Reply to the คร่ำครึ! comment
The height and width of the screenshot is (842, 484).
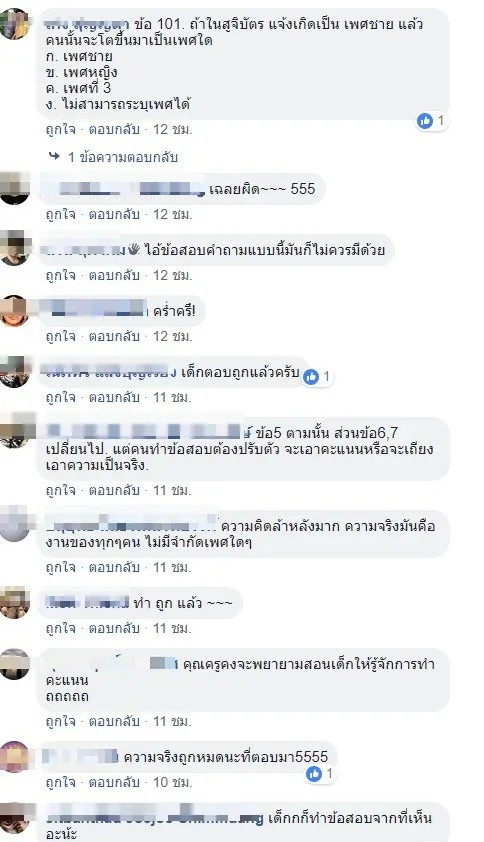pyautogui.click(x=114, y=336)
